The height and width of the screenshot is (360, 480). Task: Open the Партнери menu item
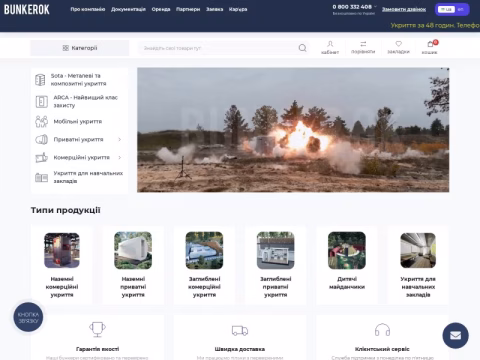[188, 9]
